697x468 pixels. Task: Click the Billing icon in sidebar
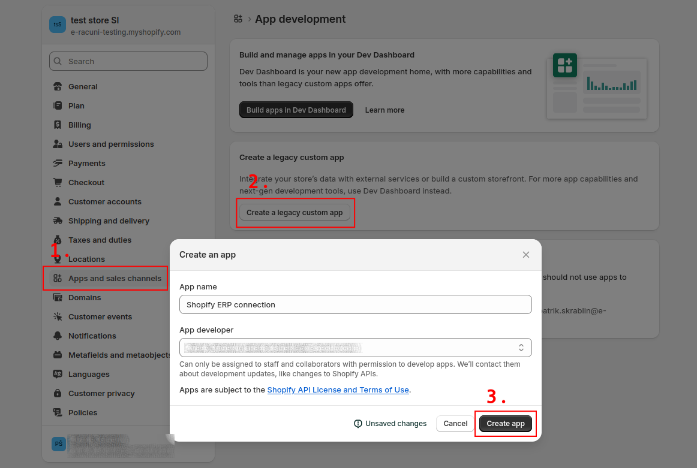click(59, 125)
